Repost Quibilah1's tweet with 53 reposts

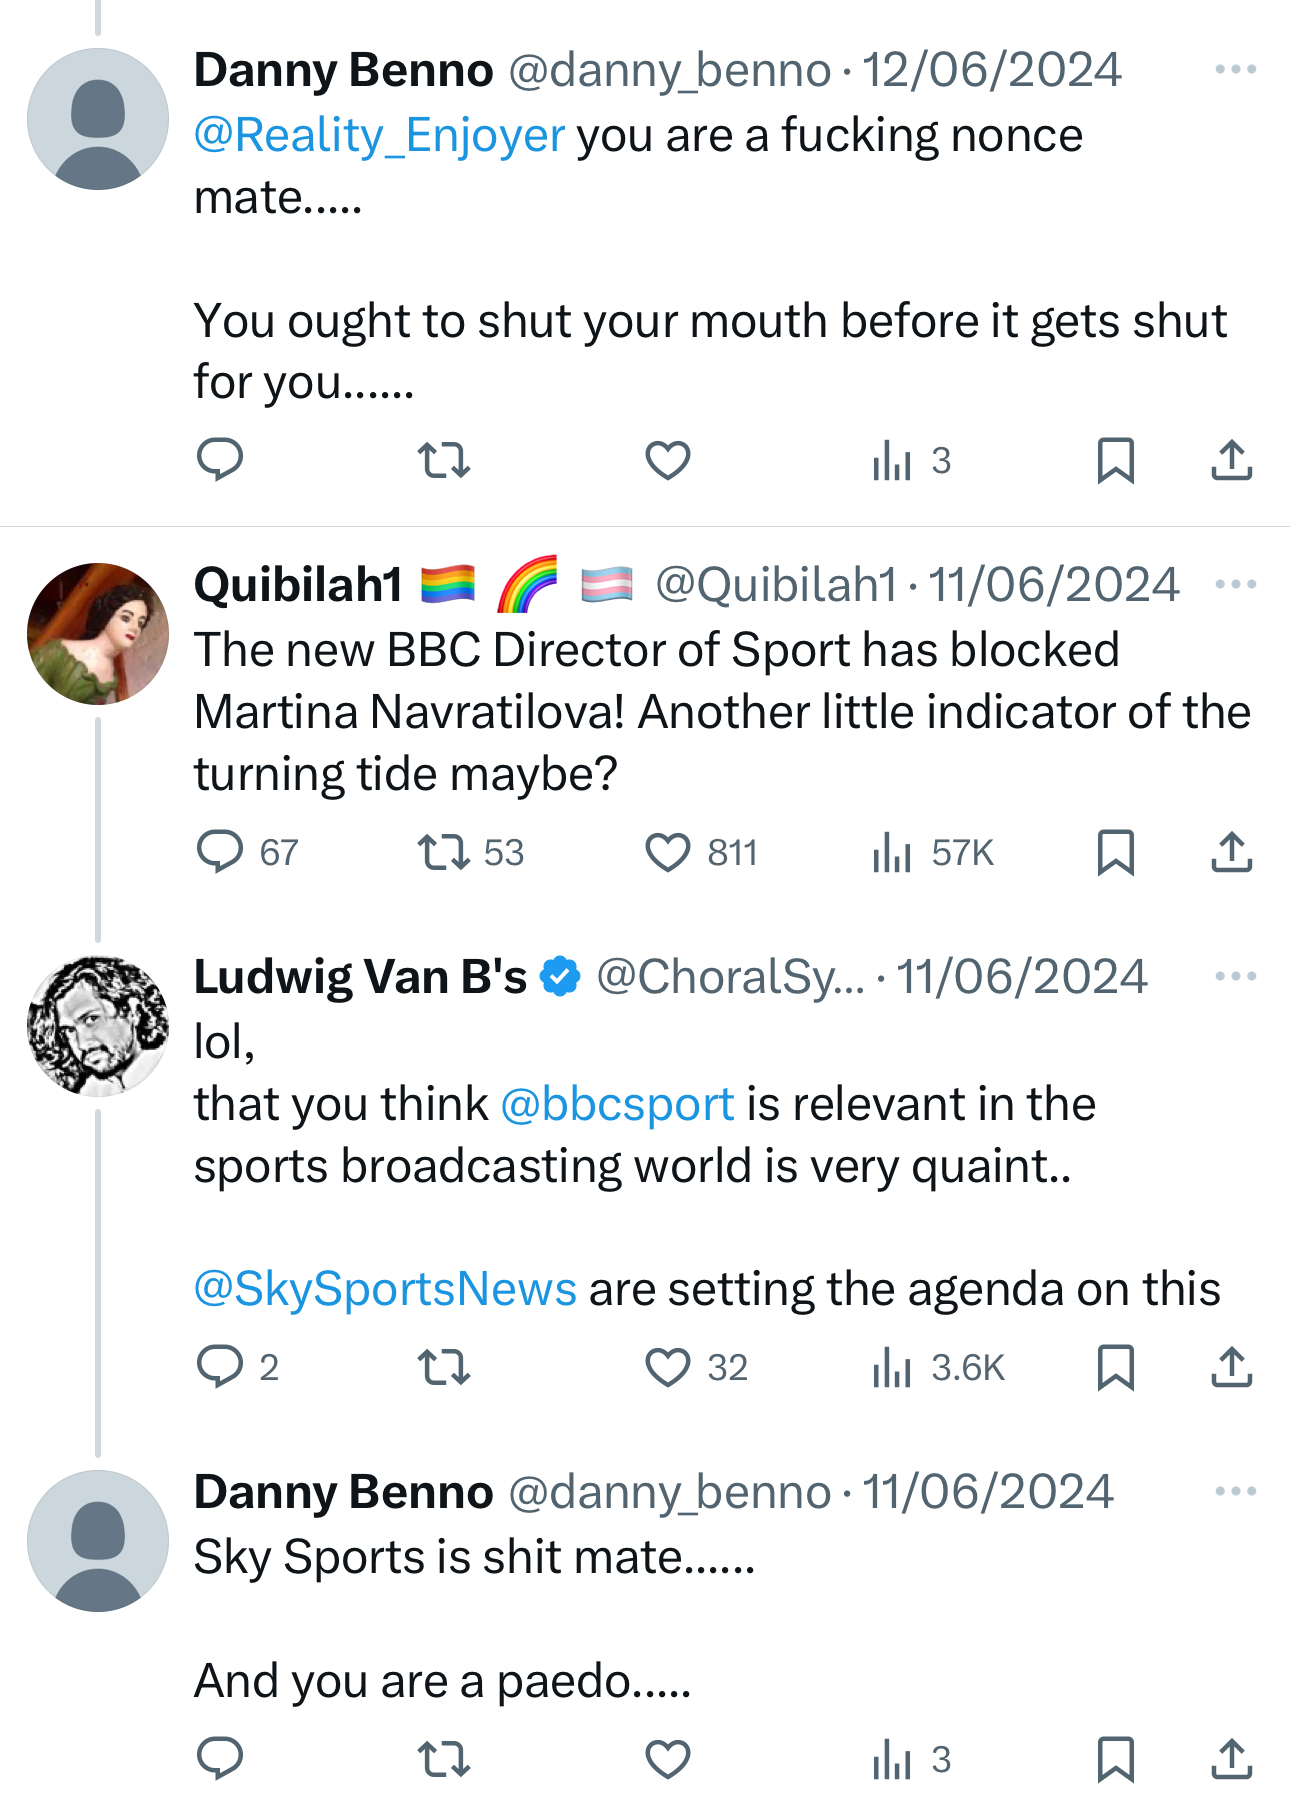coord(443,853)
